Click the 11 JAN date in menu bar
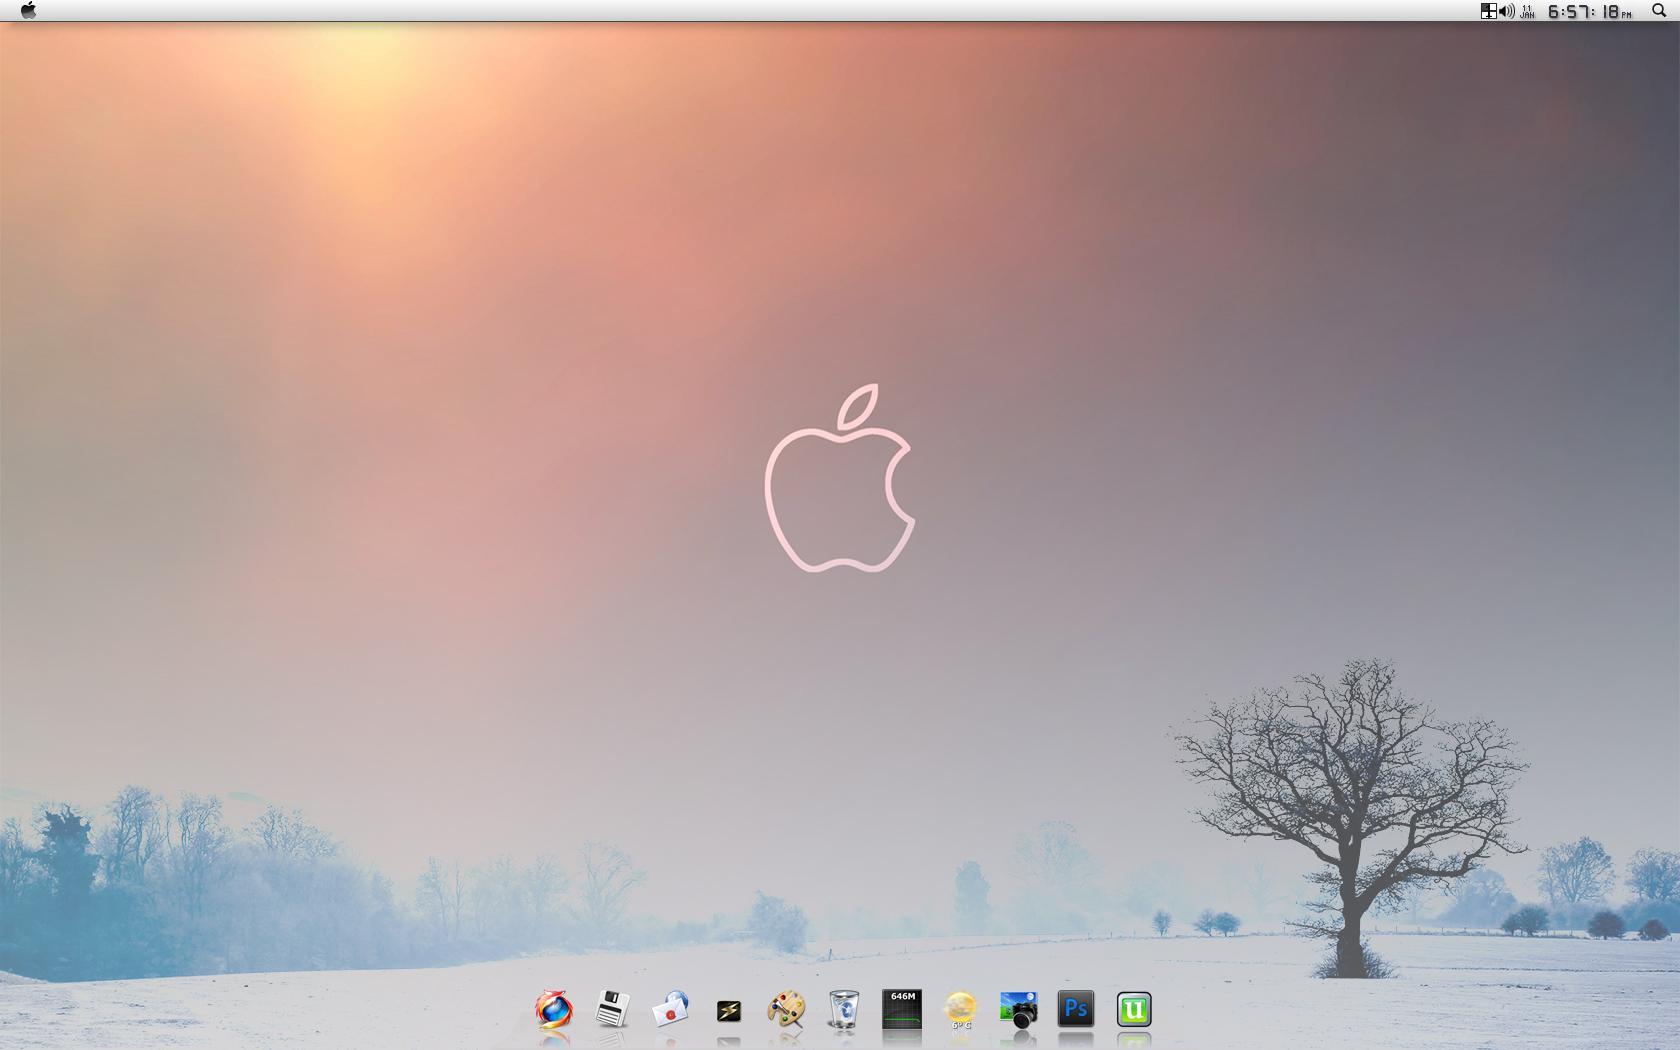 click(x=1527, y=11)
